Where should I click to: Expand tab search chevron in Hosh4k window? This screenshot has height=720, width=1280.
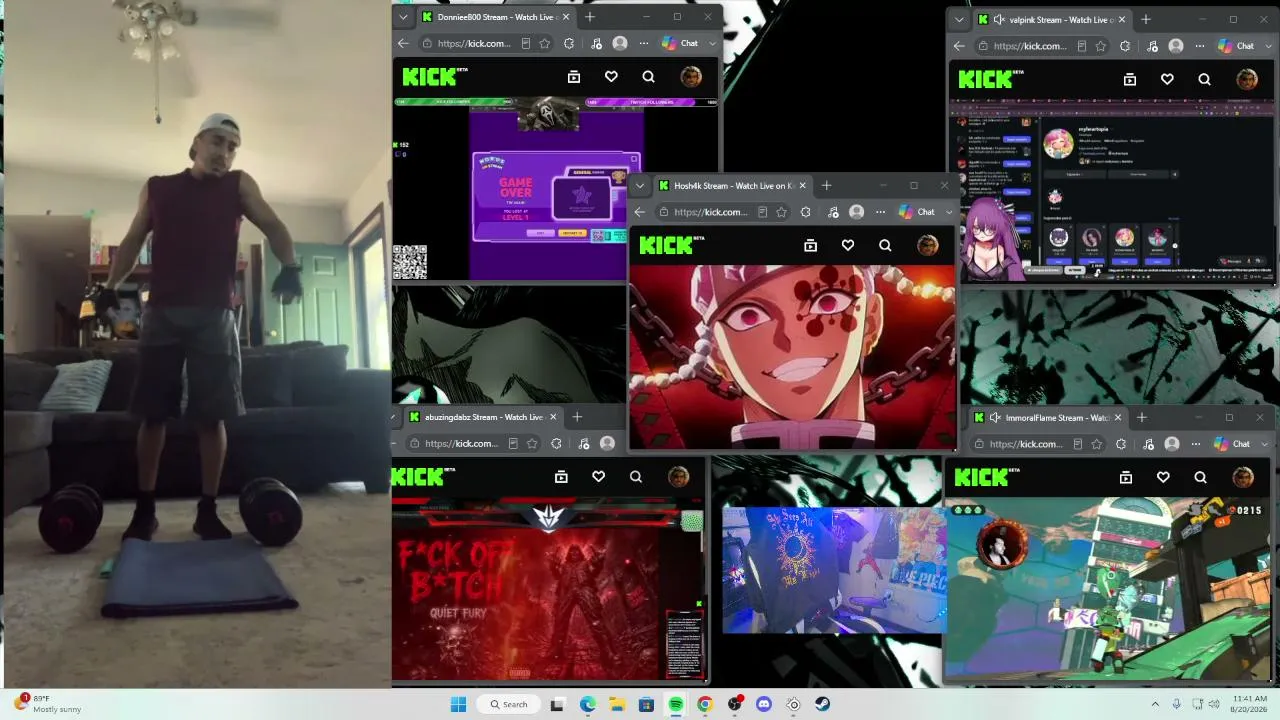640,186
